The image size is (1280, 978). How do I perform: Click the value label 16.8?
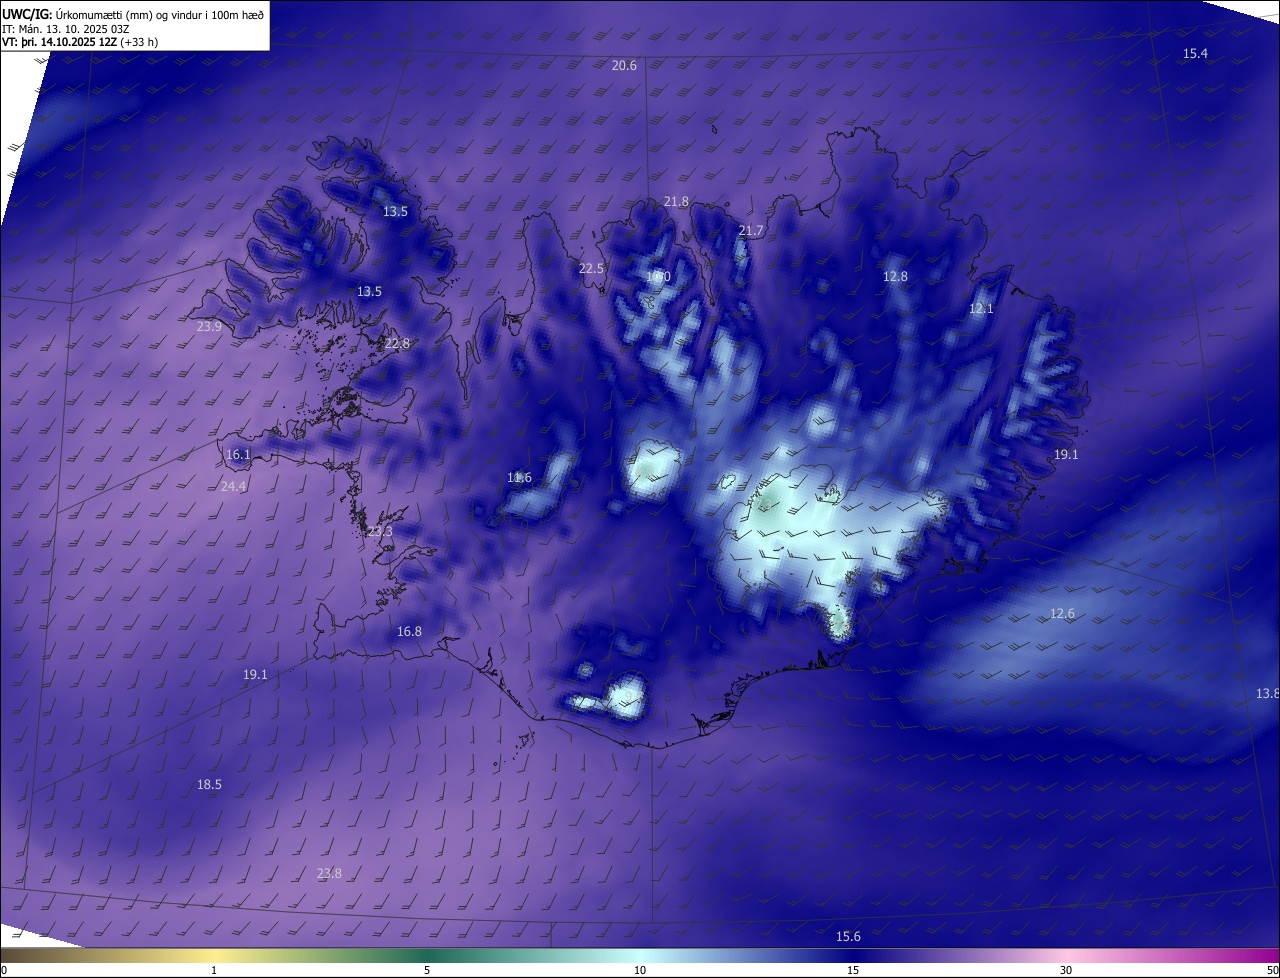click(409, 631)
